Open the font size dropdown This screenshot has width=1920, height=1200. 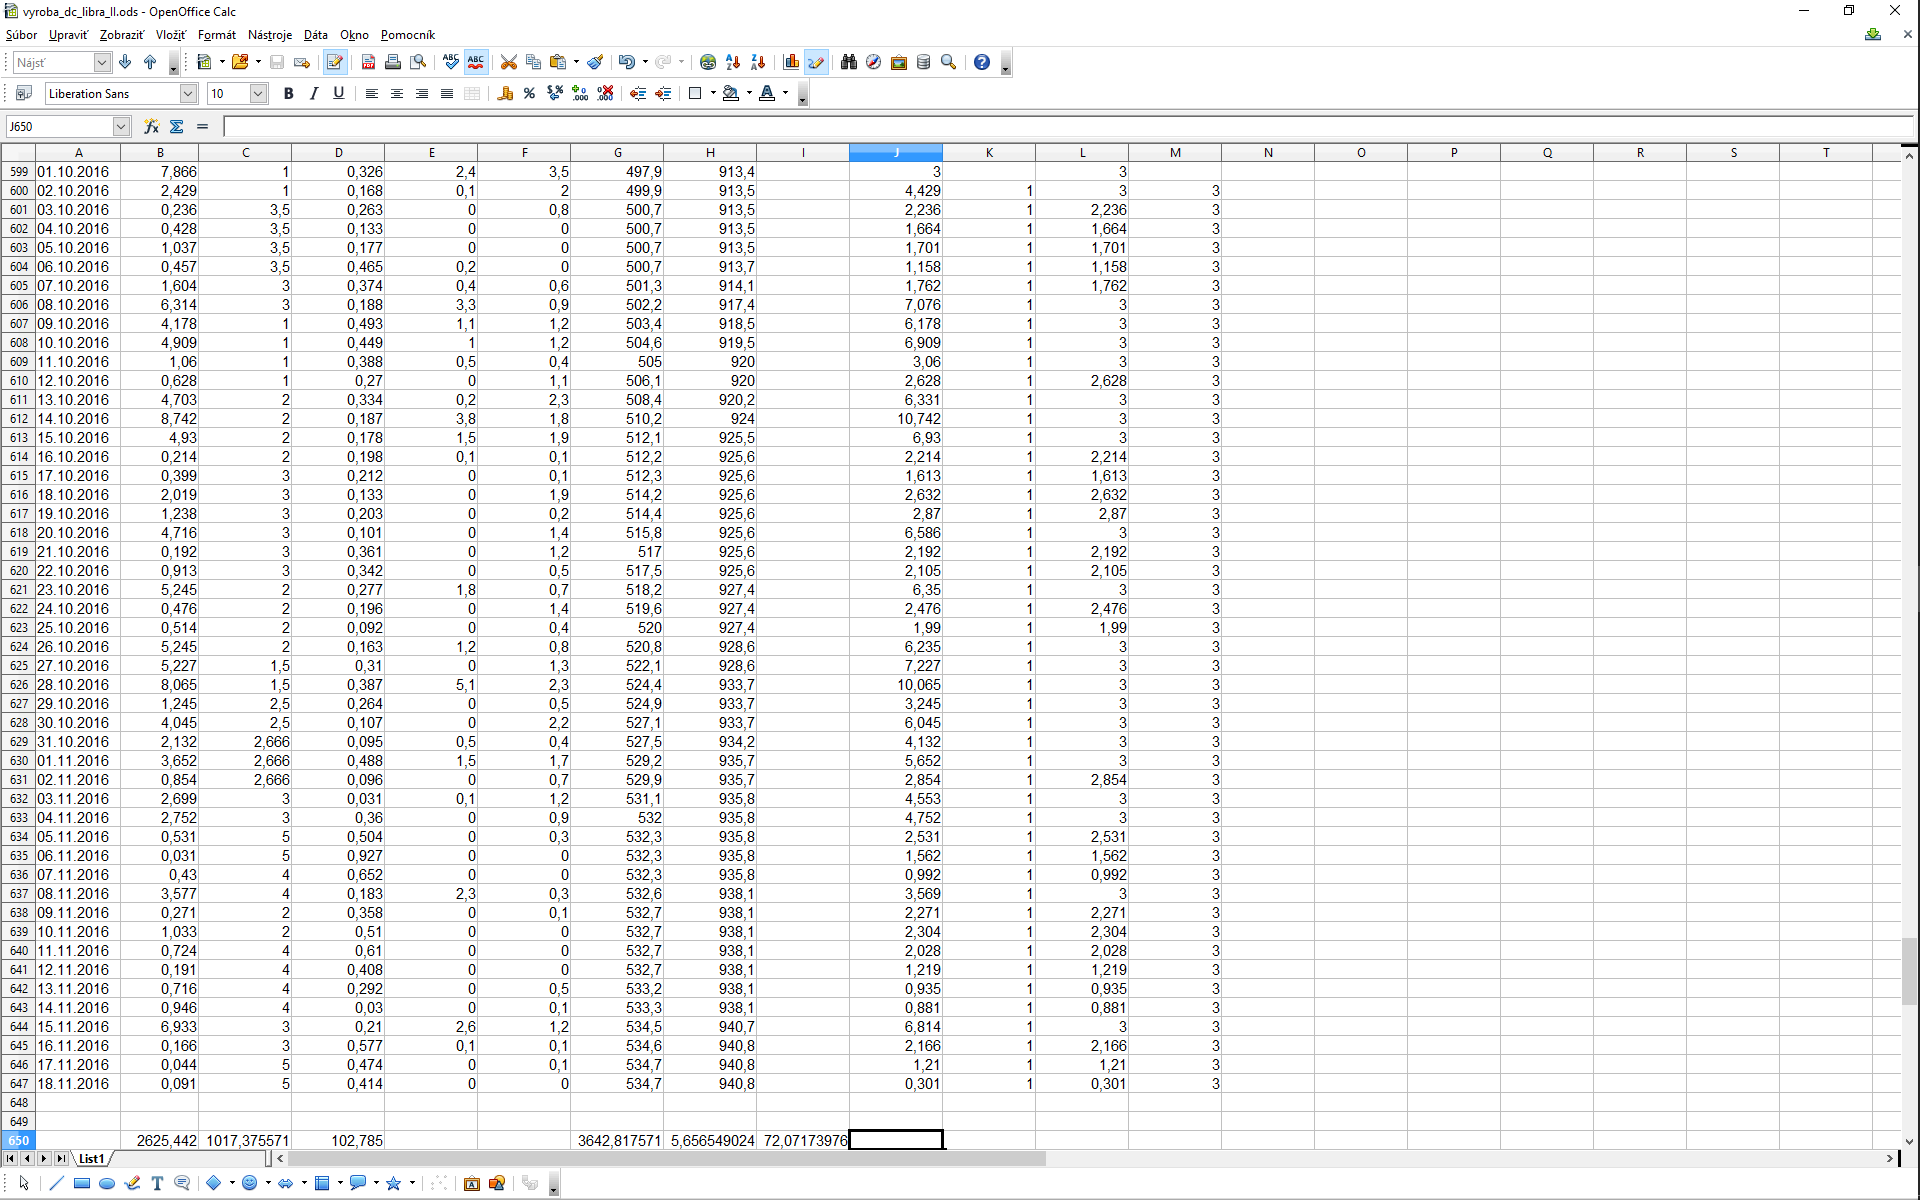click(258, 93)
